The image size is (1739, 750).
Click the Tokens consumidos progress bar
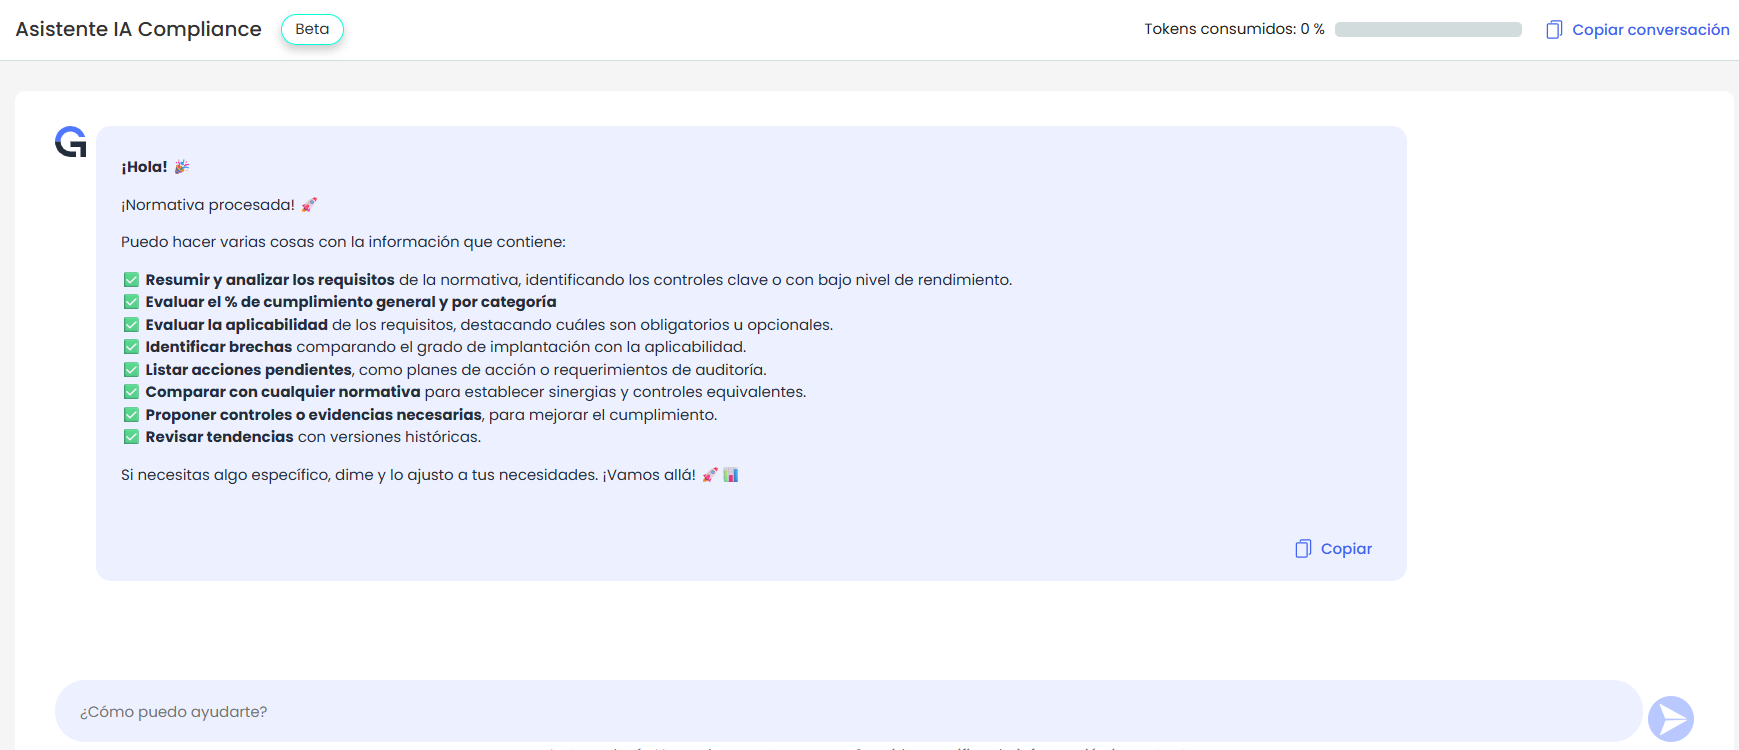1427,30
